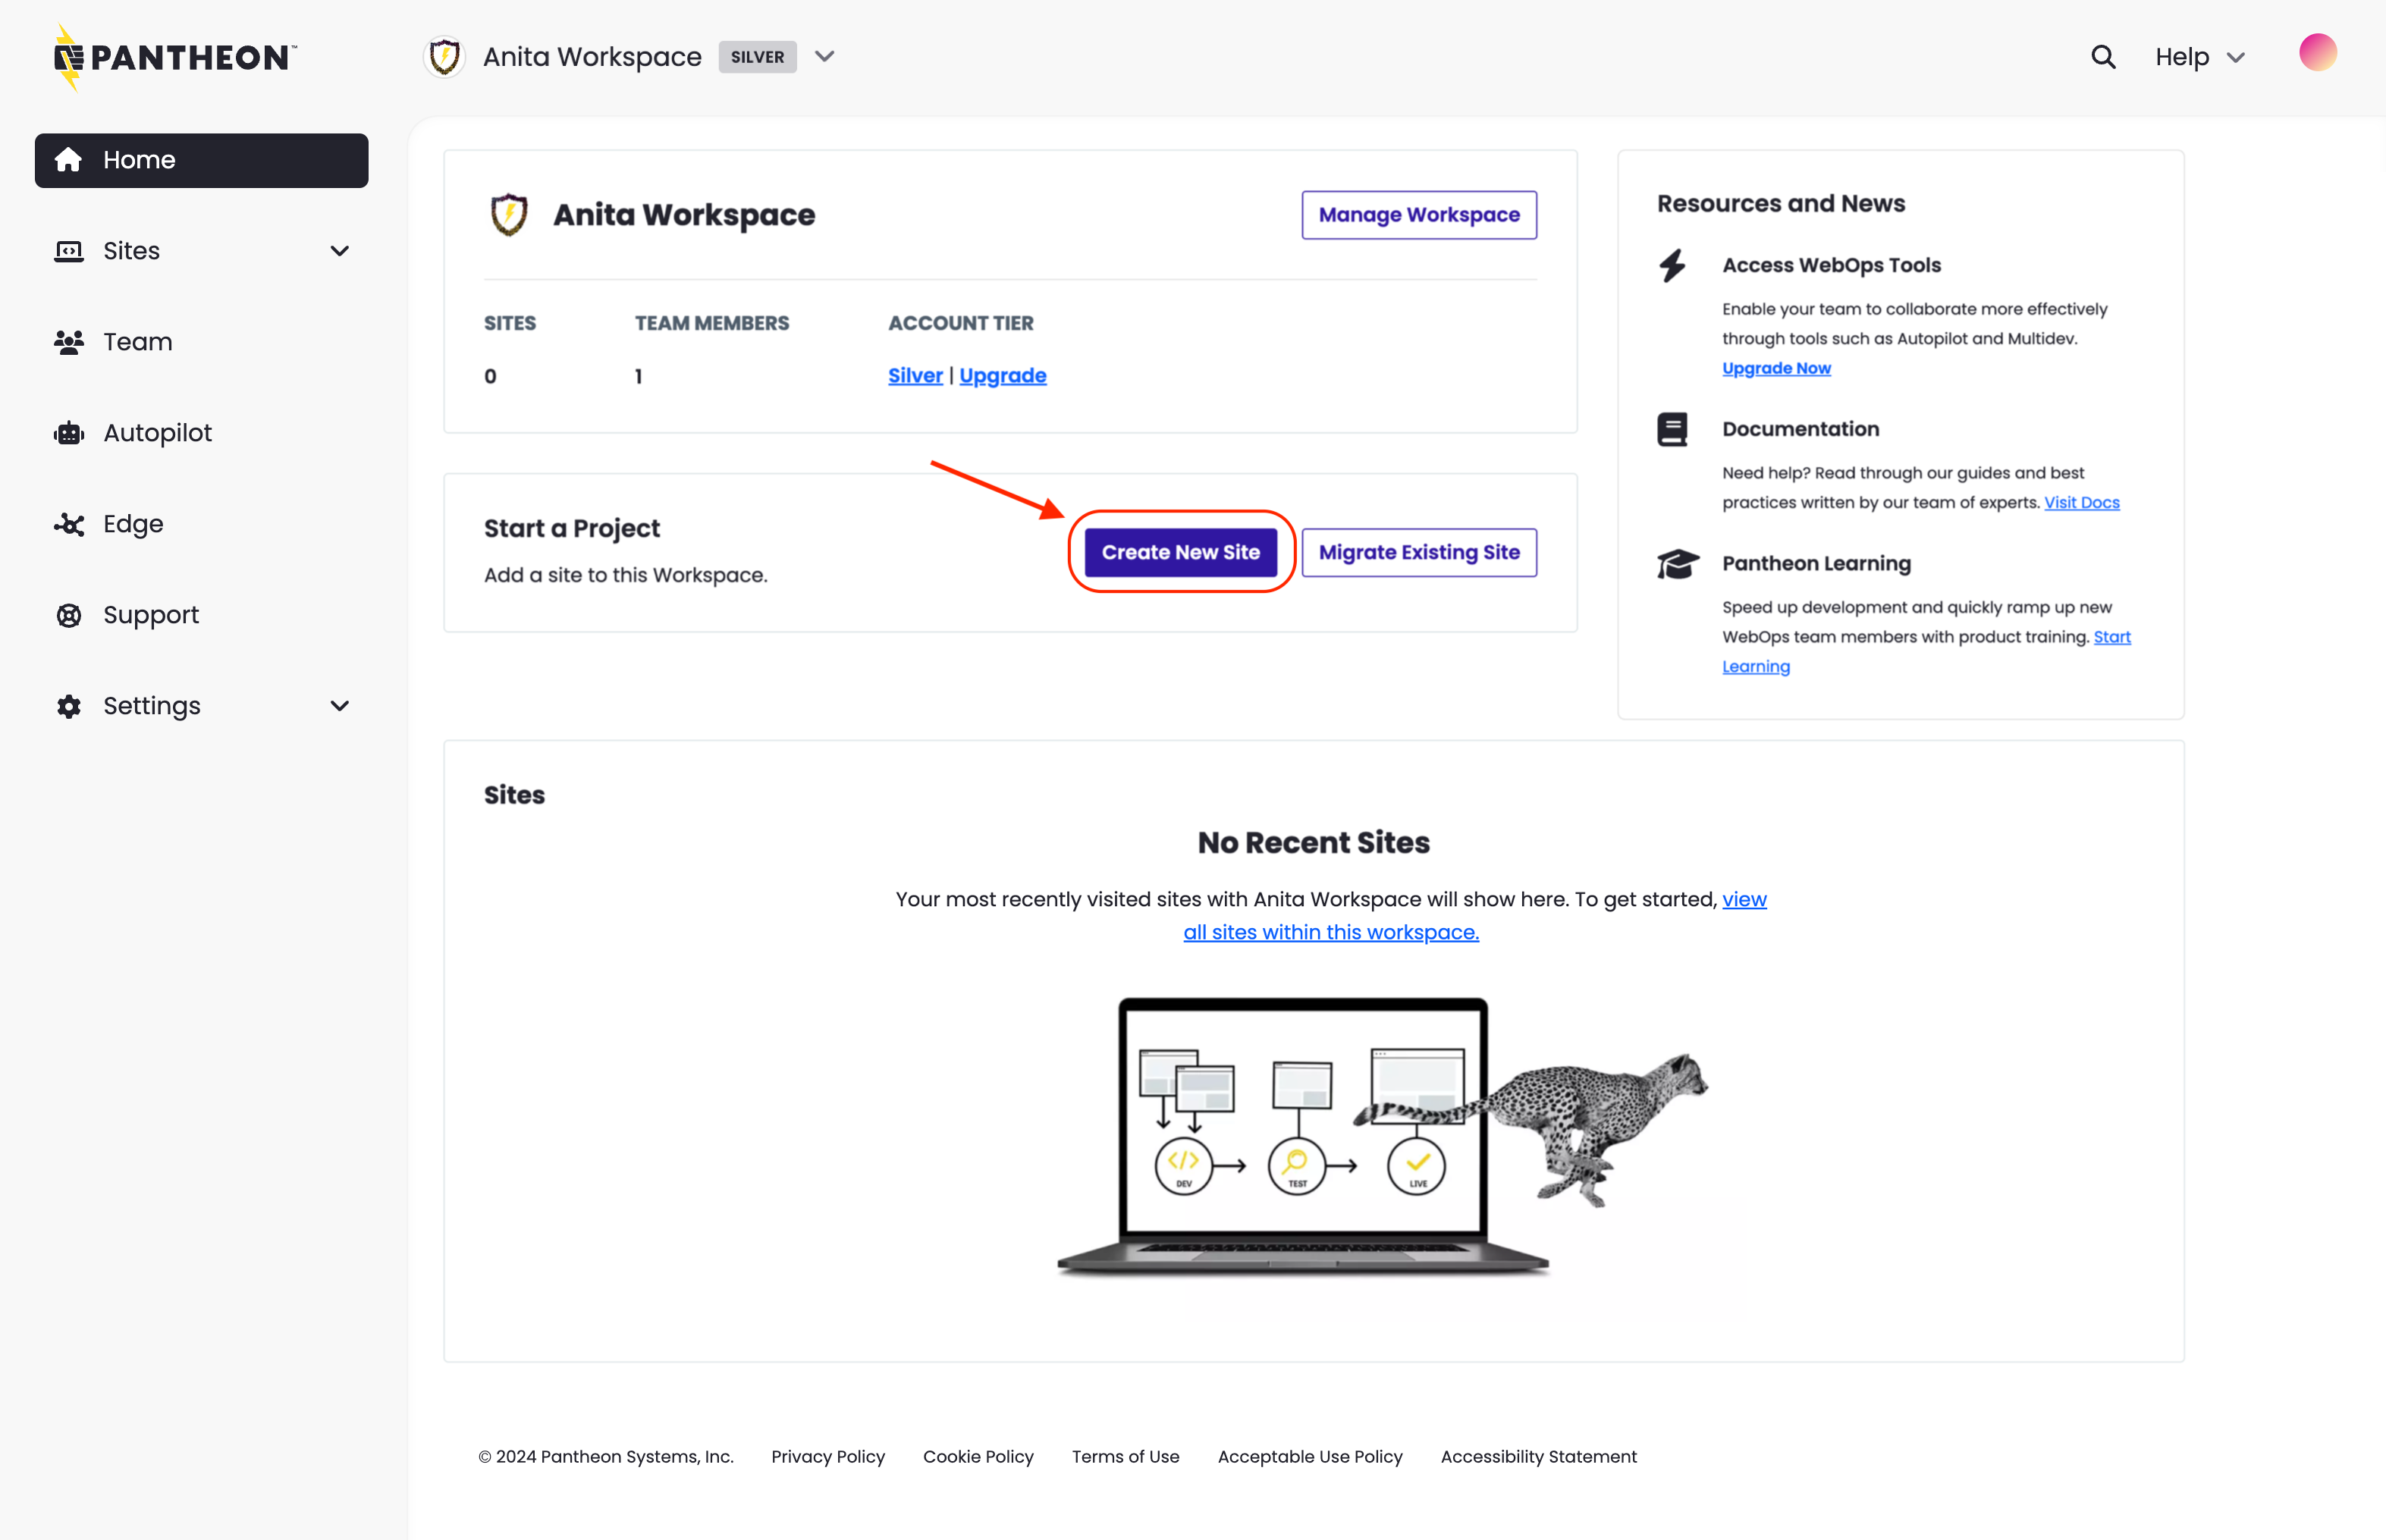Open view all sites within this workspace link
Screen dimensions: 2386x1540
click(1331, 931)
